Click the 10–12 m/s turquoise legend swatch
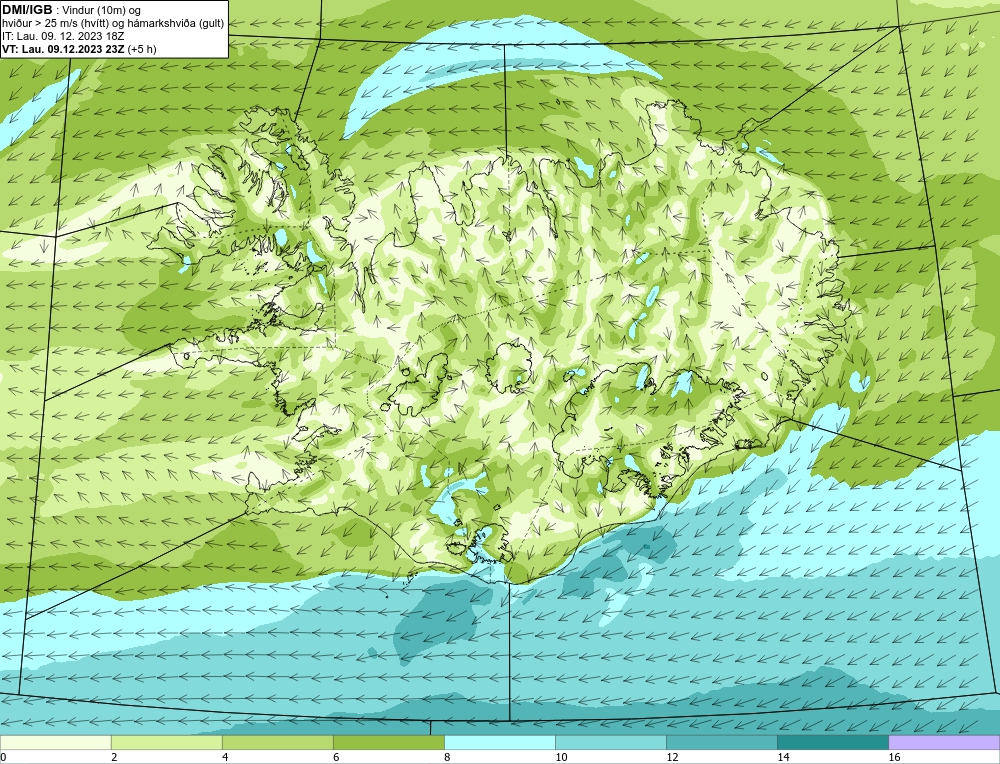 [x=610, y=742]
